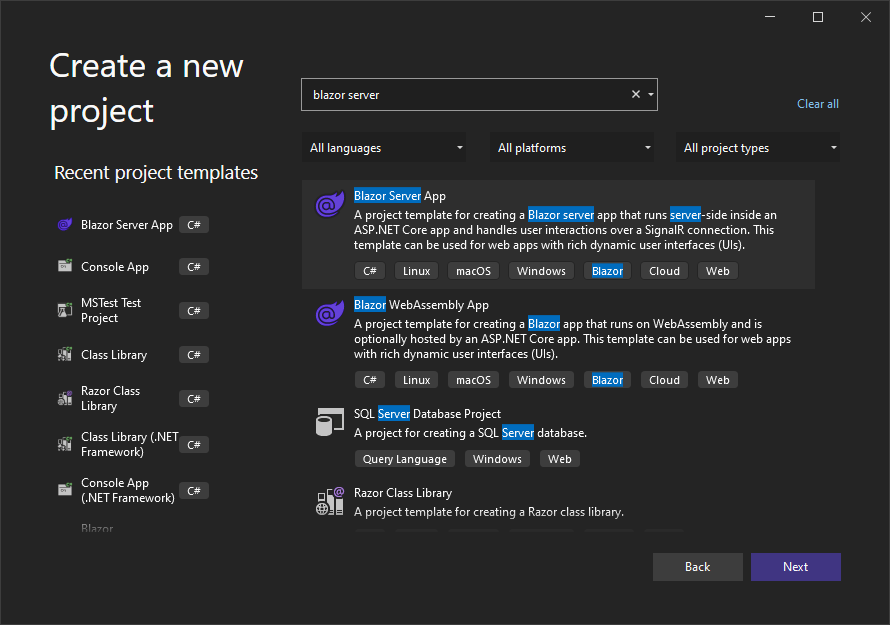Maximize the Create a new project window
890x625 pixels.
point(818,17)
